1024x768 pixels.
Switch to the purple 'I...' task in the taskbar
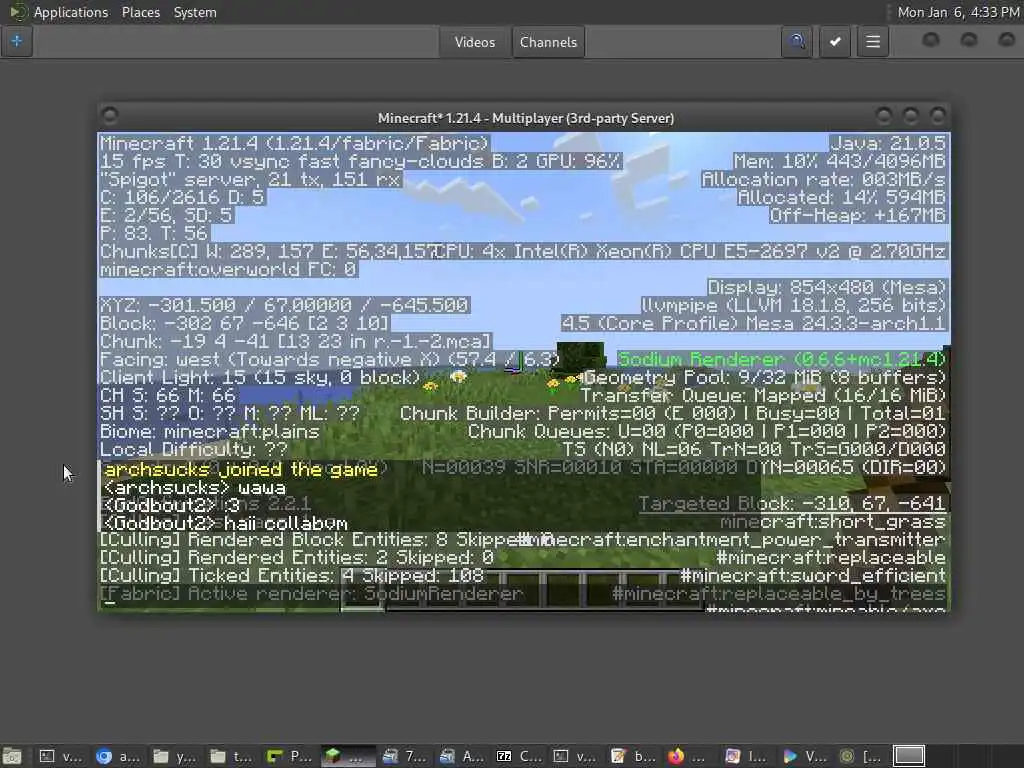pyautogui.click(x=746, y=756)
